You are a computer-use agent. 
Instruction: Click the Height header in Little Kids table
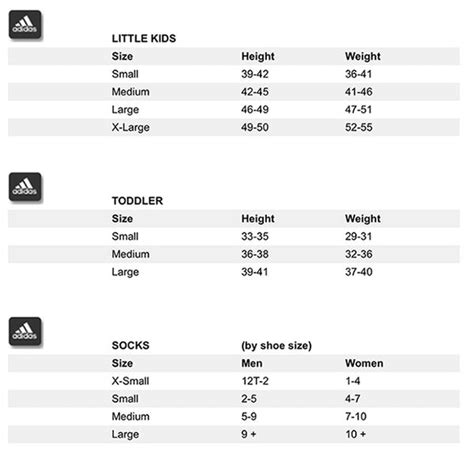tap(258, 56)
